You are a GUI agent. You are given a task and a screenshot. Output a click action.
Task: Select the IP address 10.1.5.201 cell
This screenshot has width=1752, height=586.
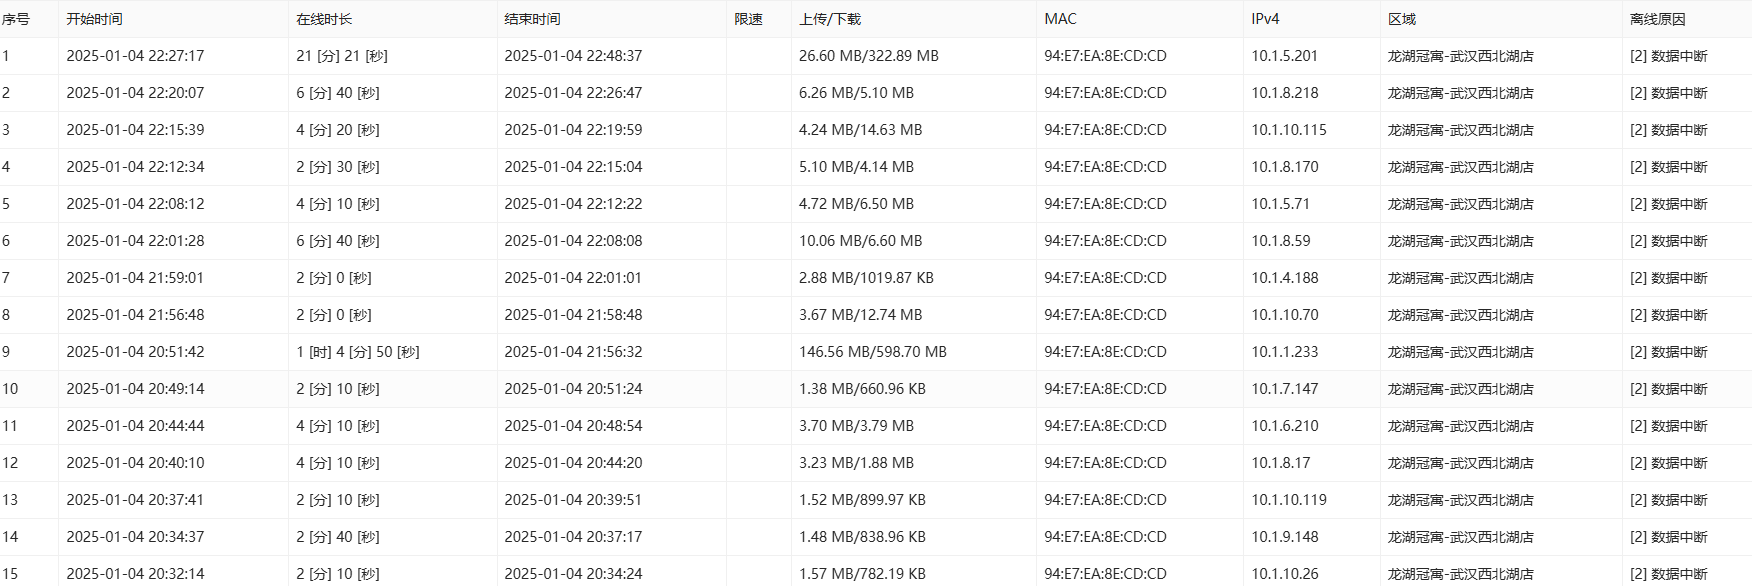pos(1284,56)
